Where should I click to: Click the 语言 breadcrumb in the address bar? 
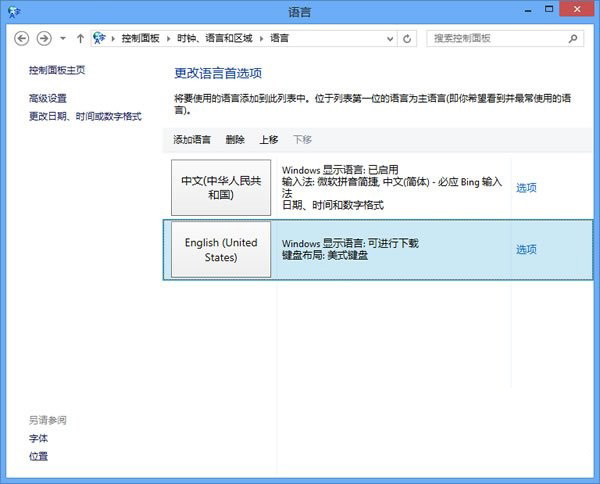279,38
